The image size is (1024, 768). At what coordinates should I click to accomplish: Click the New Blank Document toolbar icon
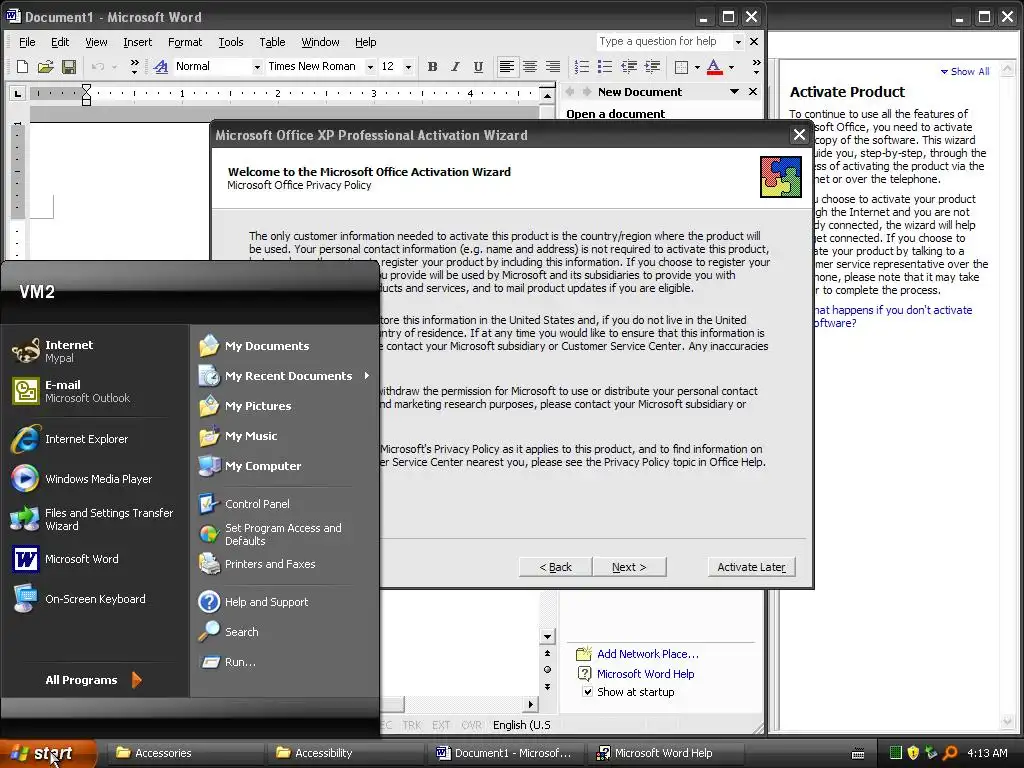tap(22, 67)
